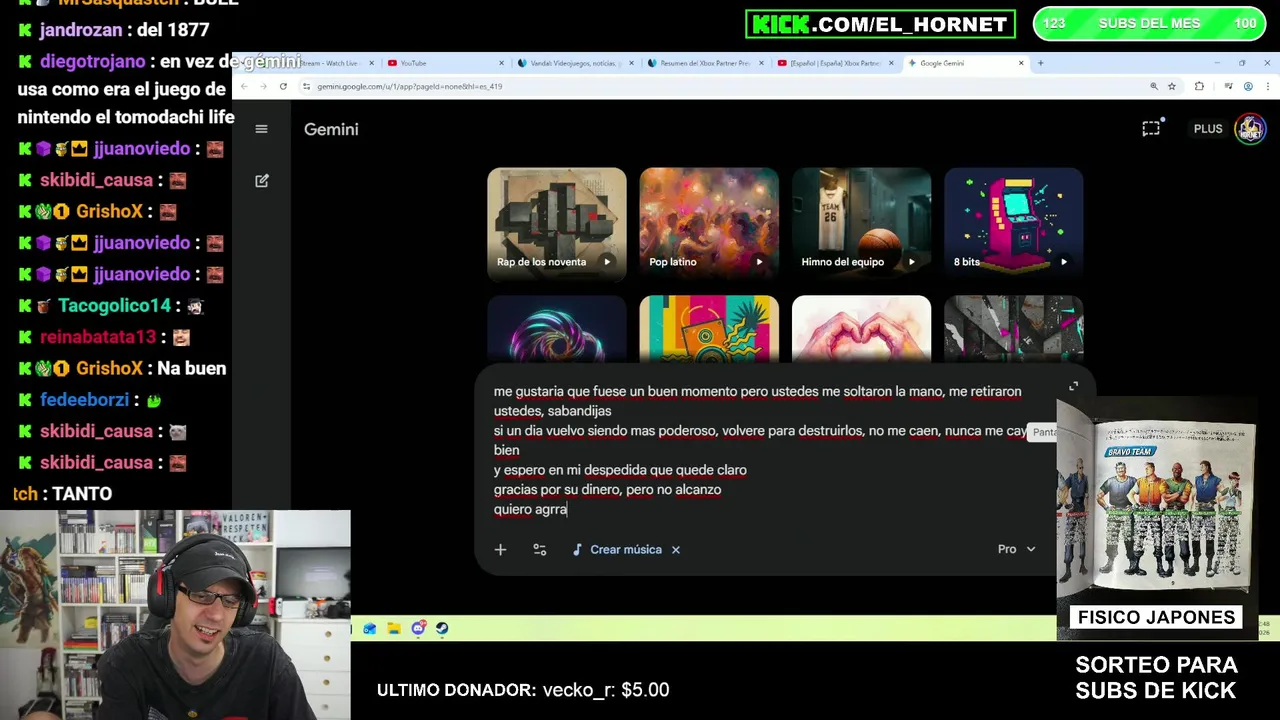The width and height of the screenshot is (1280, 720).
Task: Open the Chrome three-dot menu
Action: click(x=1266, y=86)
